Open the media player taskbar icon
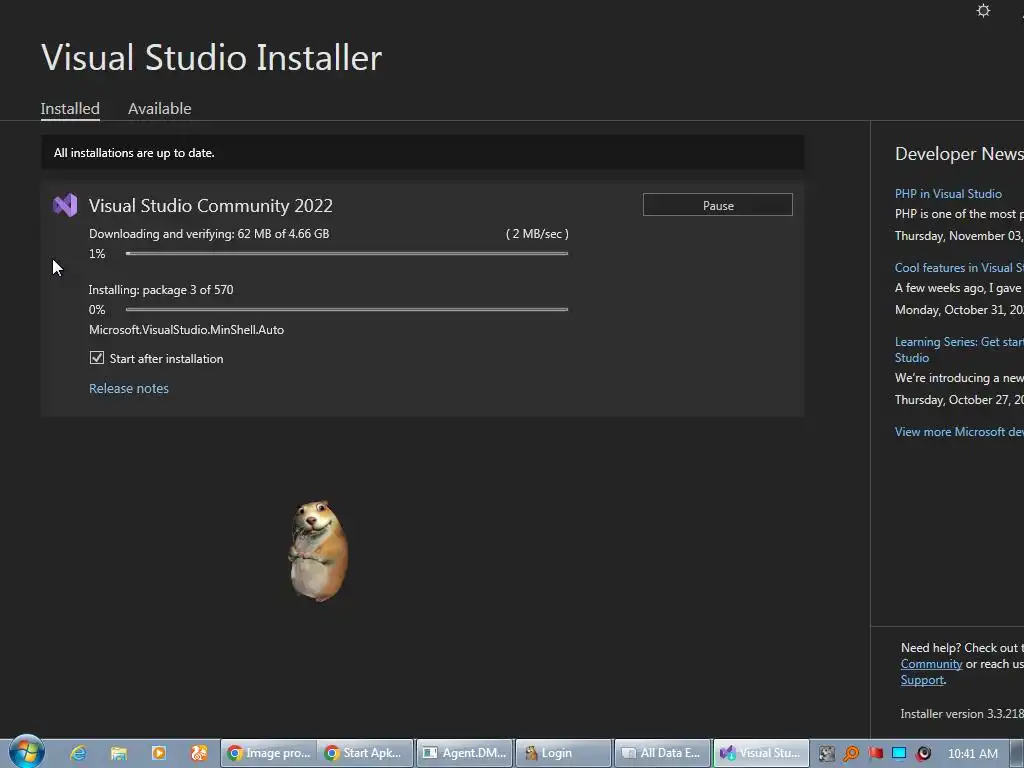Image resolution: width=1024 pixels, height=768 pixels. 159,753
